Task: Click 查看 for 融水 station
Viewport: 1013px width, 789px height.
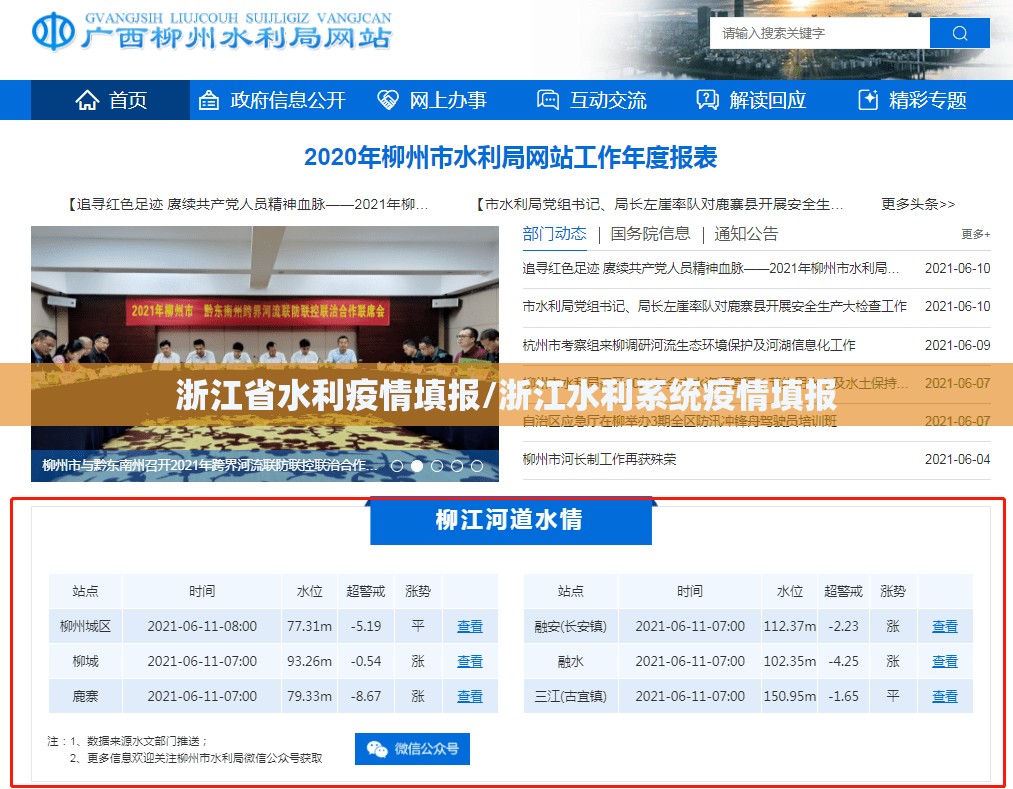Action: coord(945,661)
